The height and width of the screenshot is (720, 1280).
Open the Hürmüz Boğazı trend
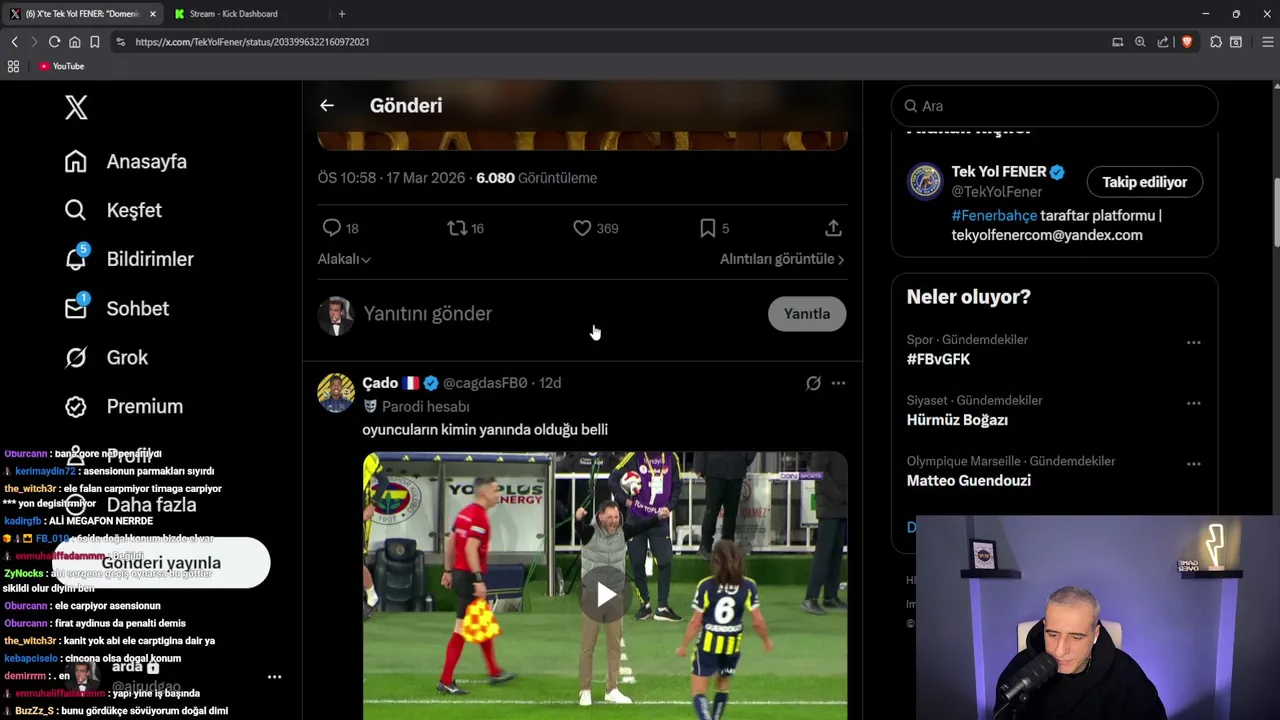(x=957, y=420)
